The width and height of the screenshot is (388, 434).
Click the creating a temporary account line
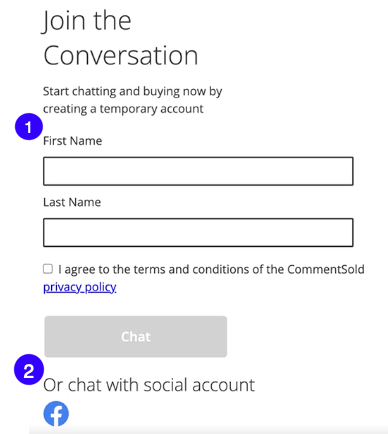(x=123, y=109)
